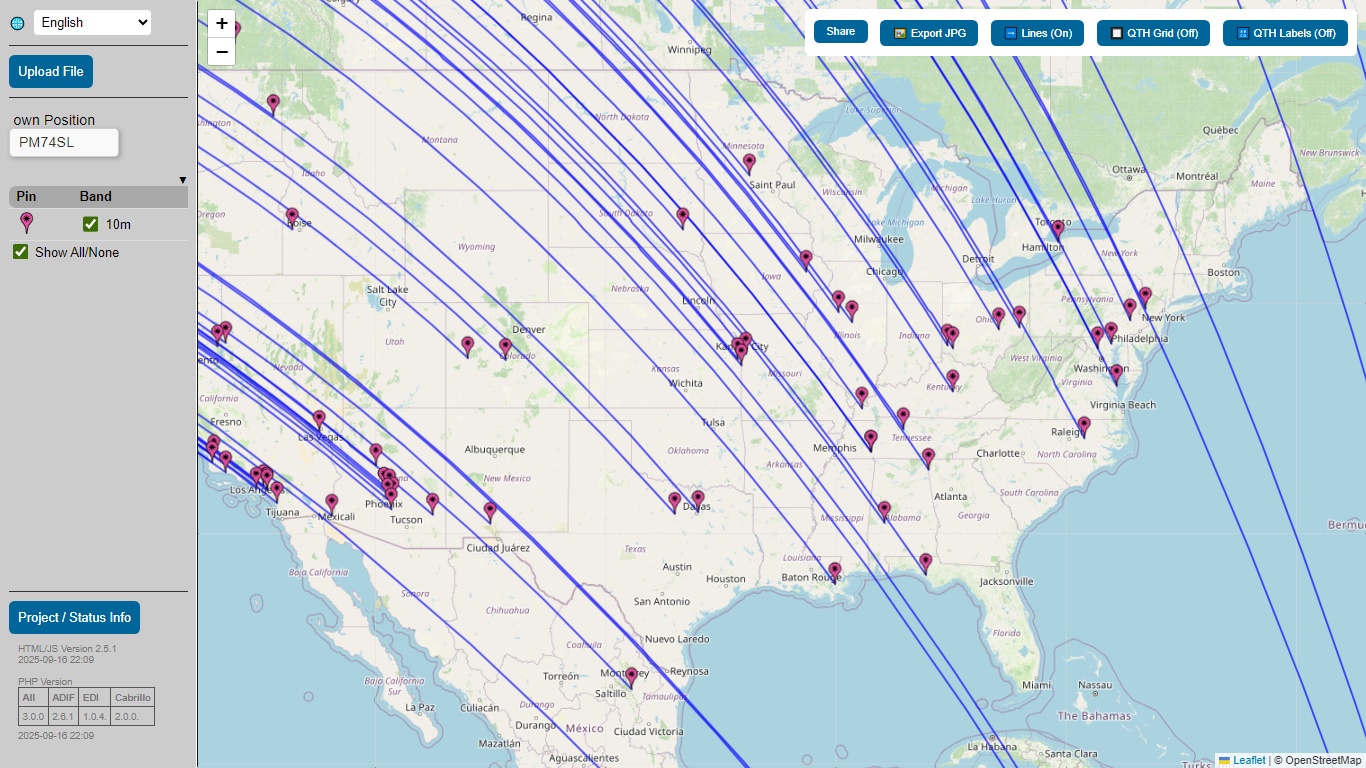Turn on QTH Labels
The width and height of the screenshot is (1366, 768).
(1285, 33)
